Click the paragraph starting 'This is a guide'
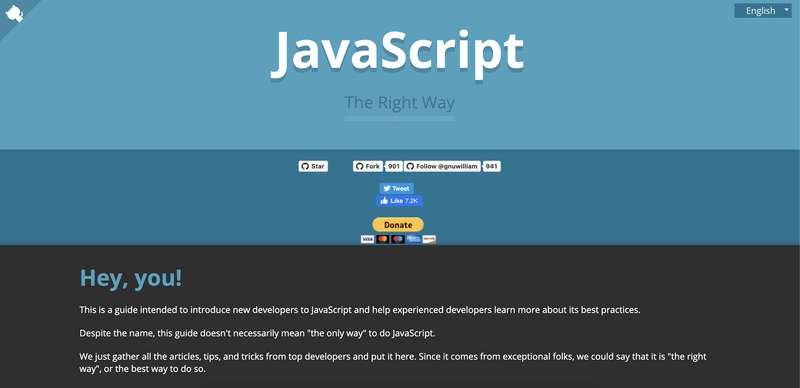The width and height of the screenshot is (800, 388). click(360, 310)
